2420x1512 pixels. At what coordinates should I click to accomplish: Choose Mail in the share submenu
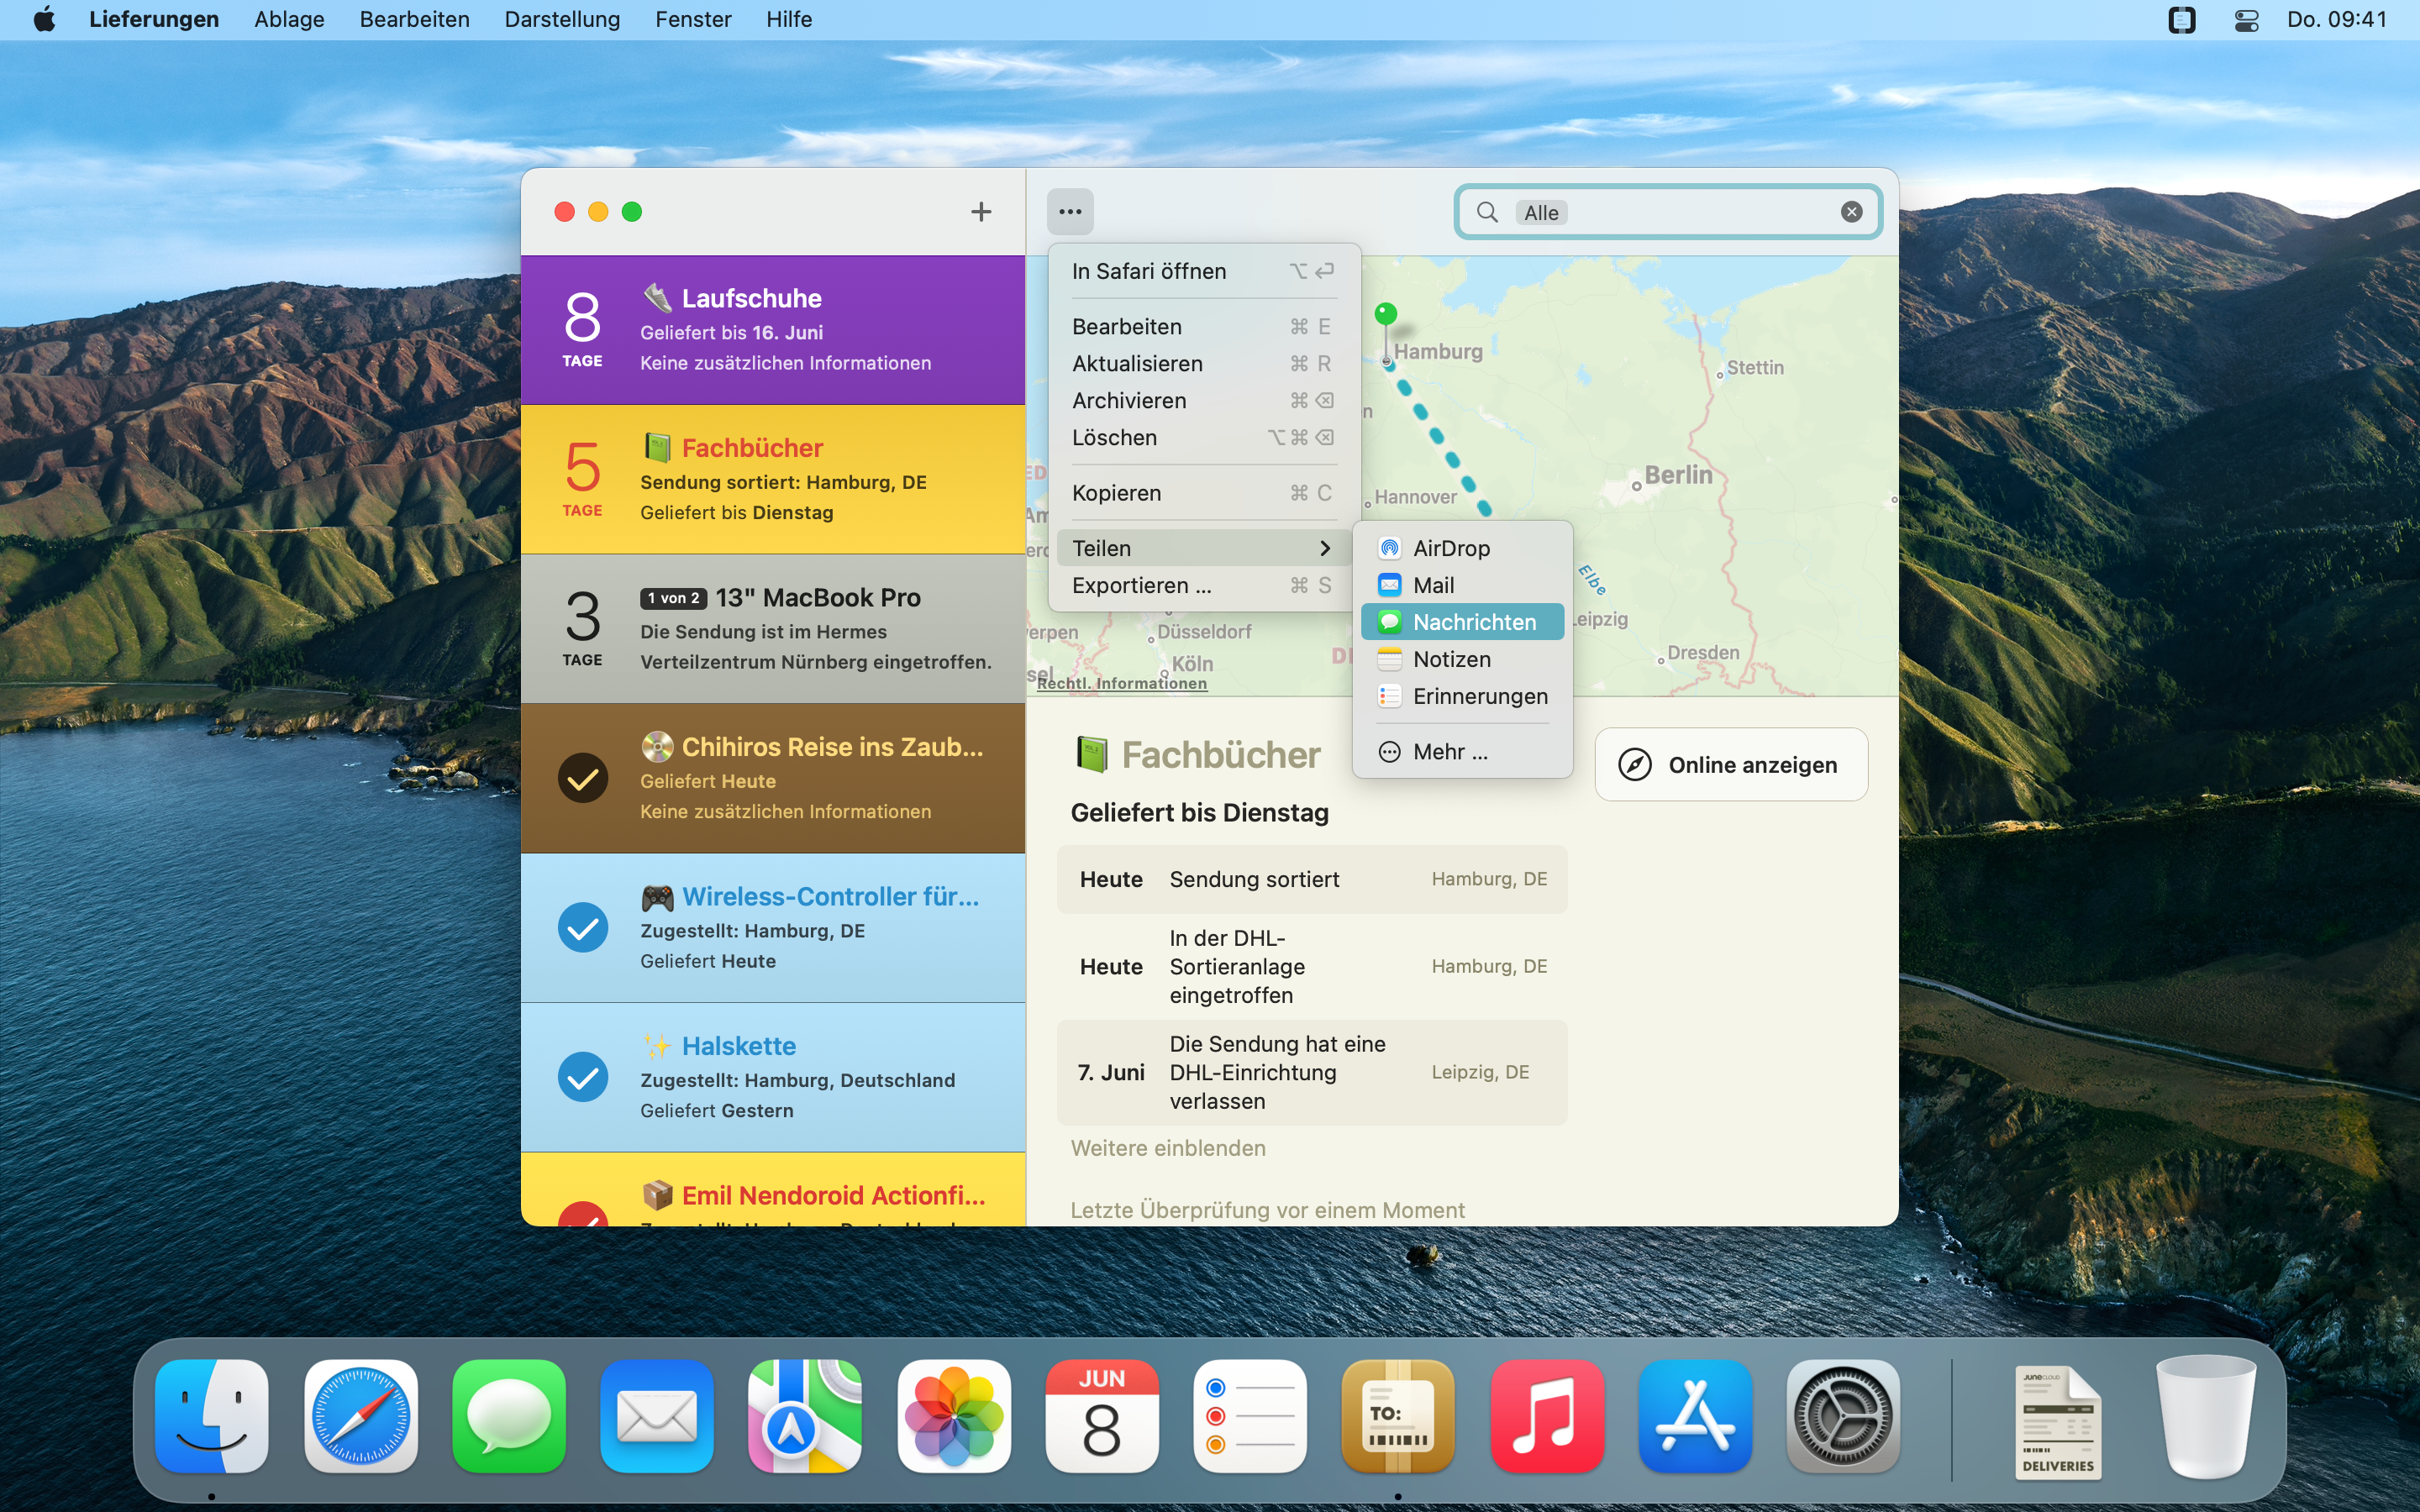[1462, 585]
